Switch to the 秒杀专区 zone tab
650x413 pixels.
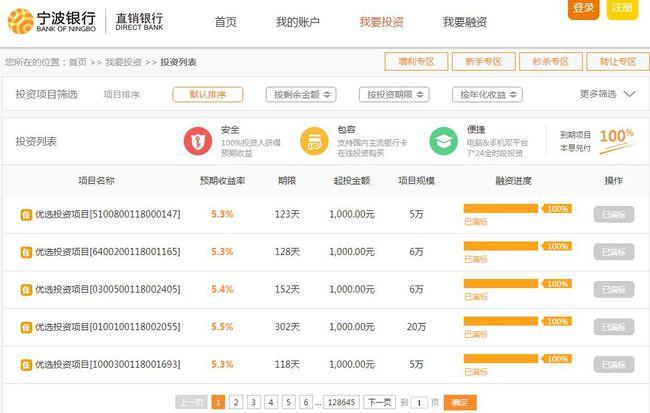(x=551, y=62)
